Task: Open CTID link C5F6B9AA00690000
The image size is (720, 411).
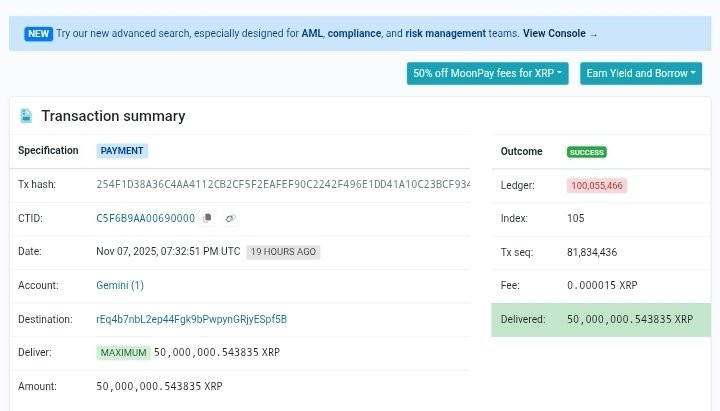Action: [146, 218]
